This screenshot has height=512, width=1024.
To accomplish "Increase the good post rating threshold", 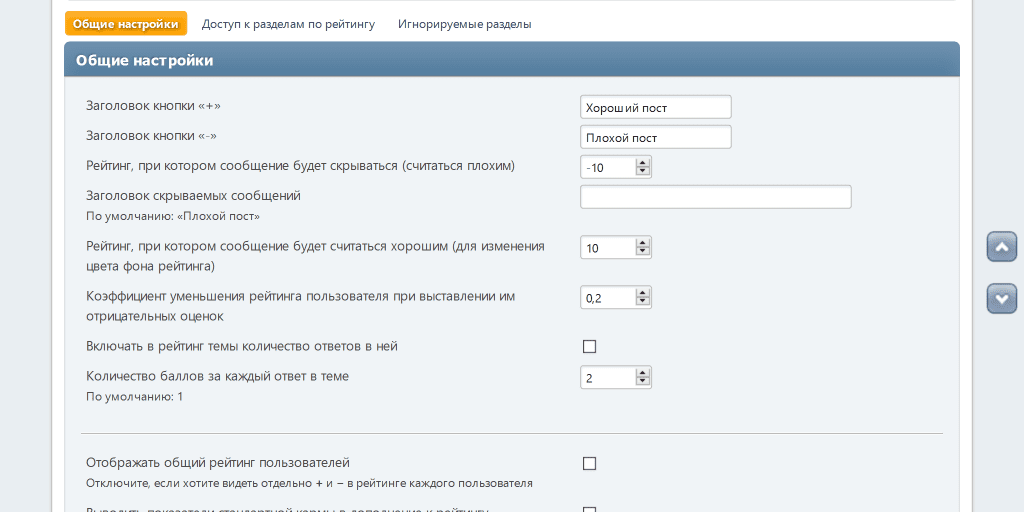I will click(x=643, y=242).
